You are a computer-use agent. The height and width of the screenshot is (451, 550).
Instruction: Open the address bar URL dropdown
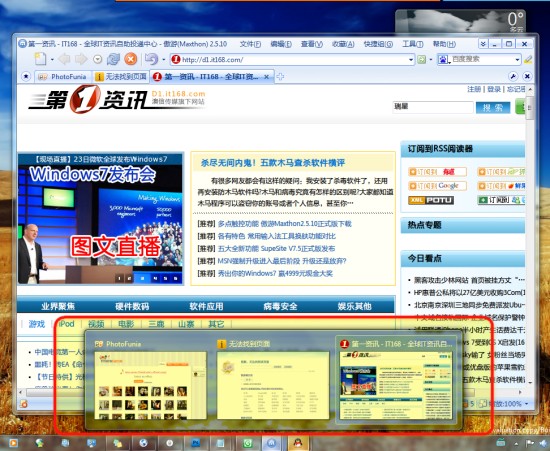[x=411, y=60]
